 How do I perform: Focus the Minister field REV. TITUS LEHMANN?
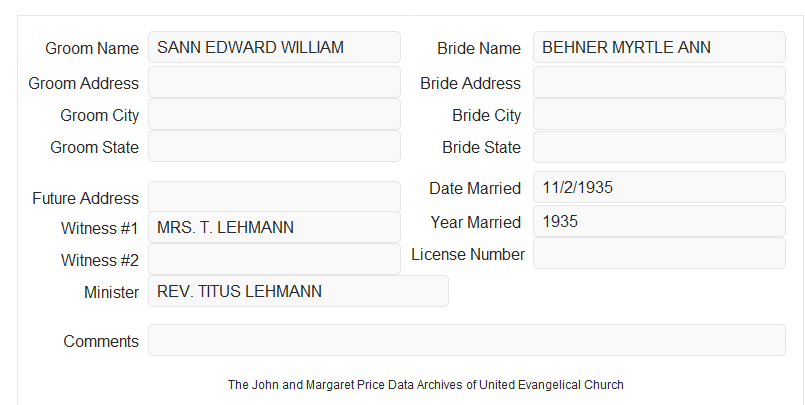pyautogui.click(x=298, y=291)
